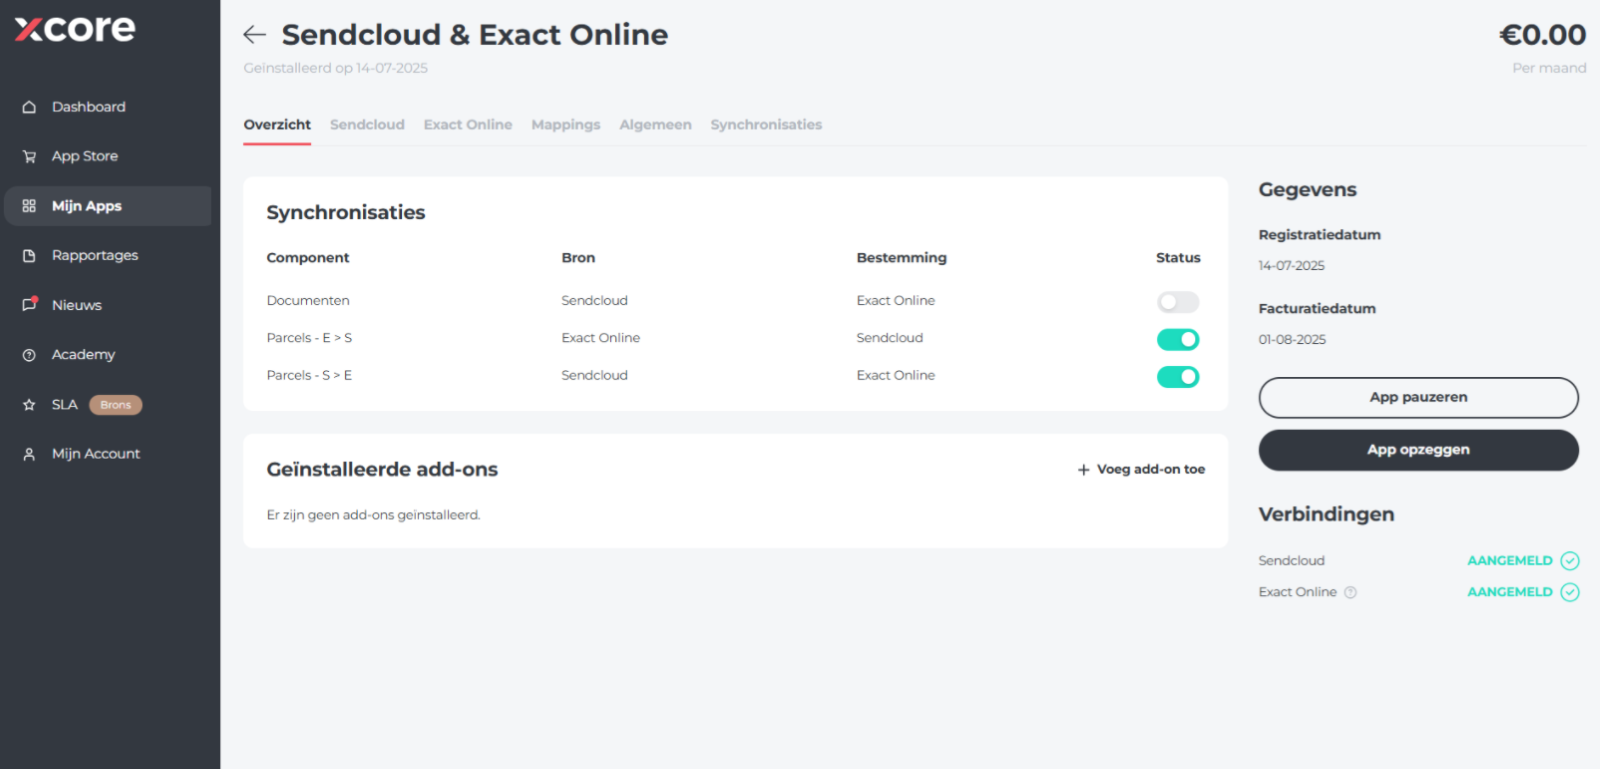Viewport: 1600px width, 769px height.
Task: Click the Status column header
Action: (1178, 258)
